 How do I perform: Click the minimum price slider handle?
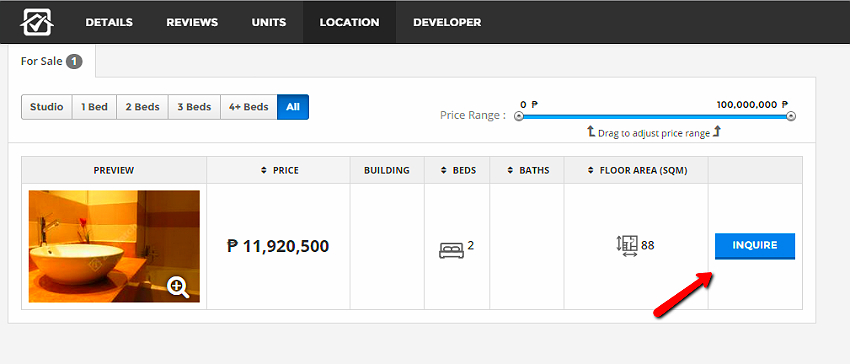point(519,116)
